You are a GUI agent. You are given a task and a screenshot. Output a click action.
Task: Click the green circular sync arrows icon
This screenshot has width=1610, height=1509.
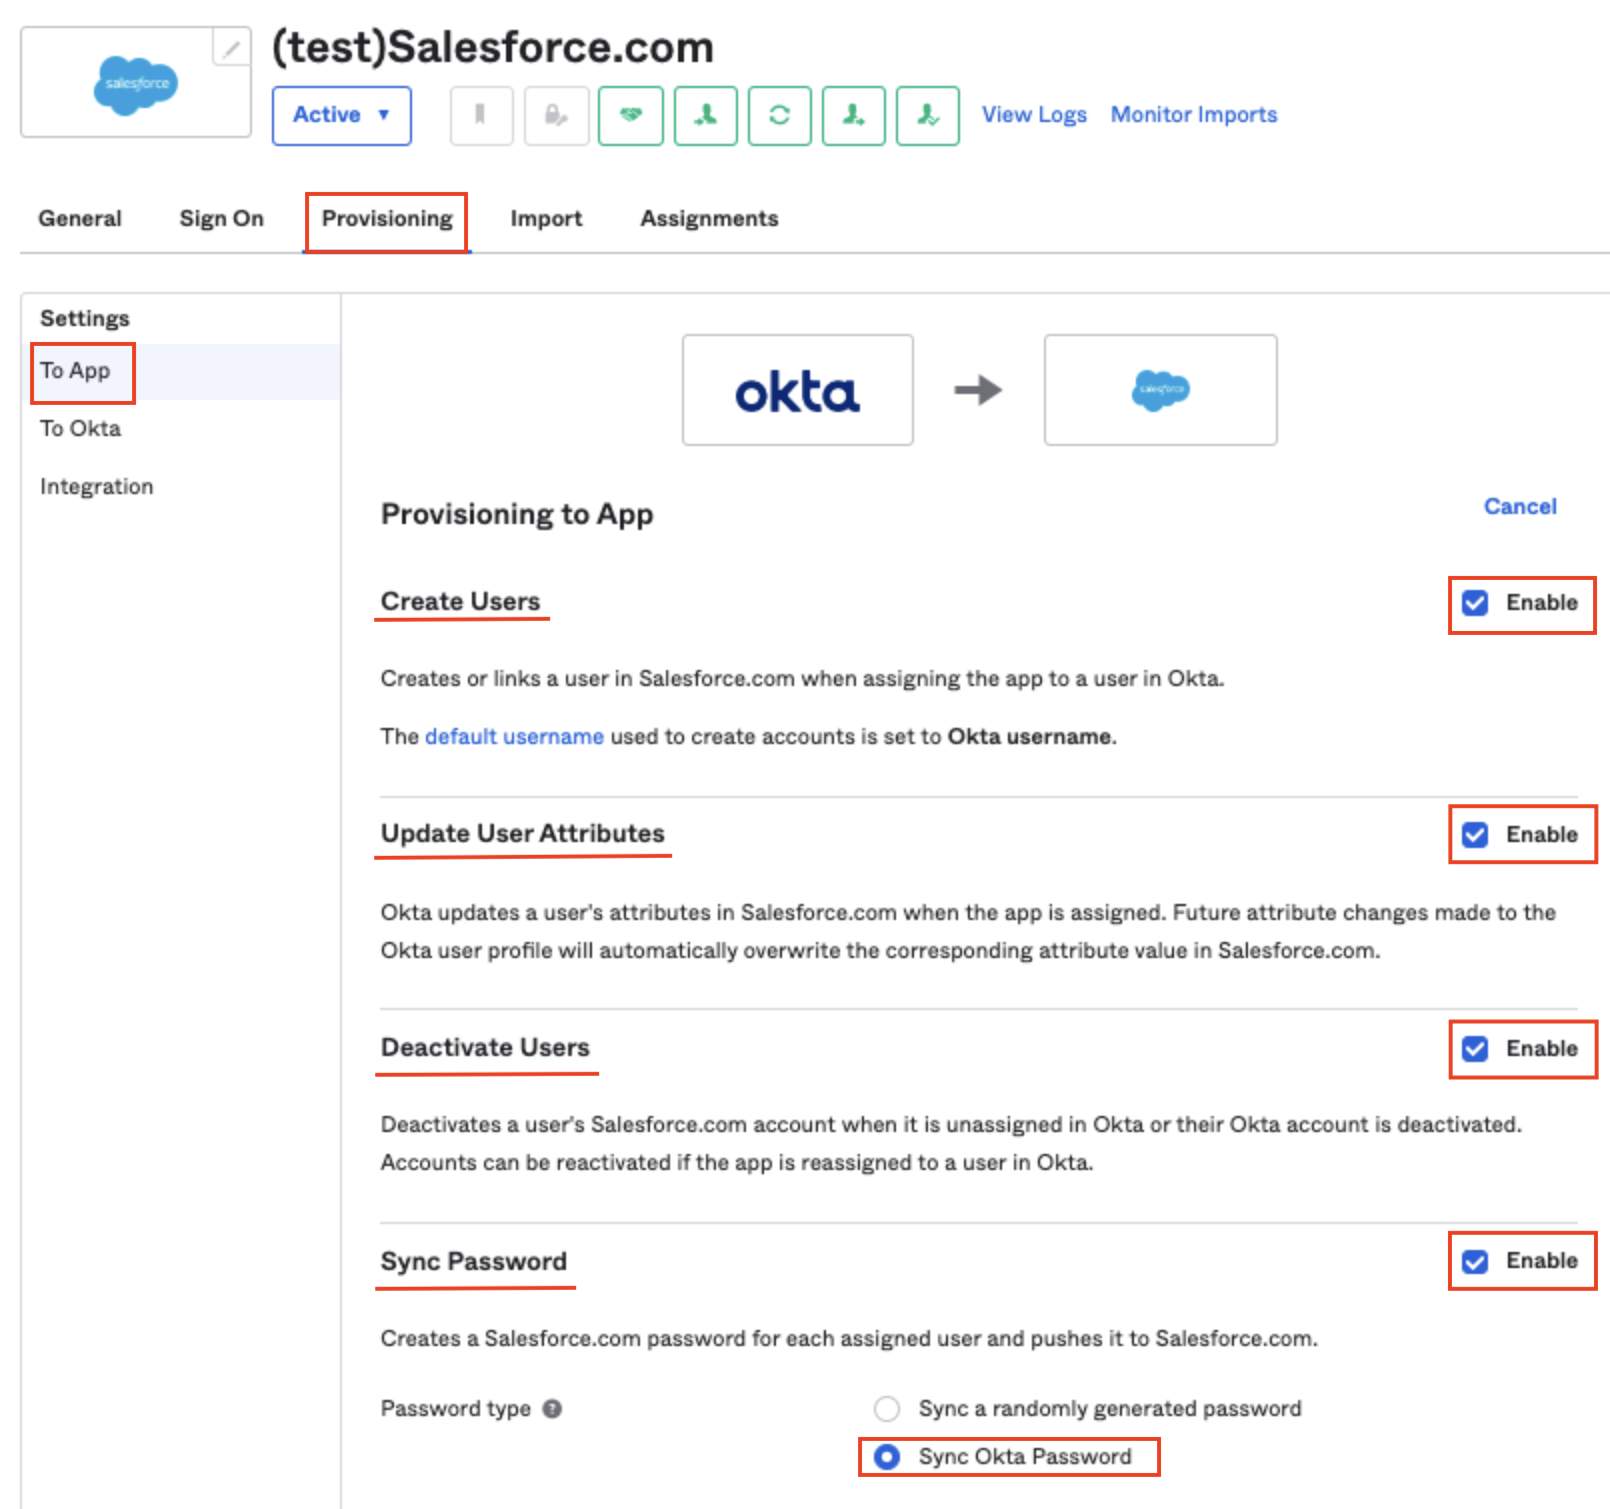point(779,116)
